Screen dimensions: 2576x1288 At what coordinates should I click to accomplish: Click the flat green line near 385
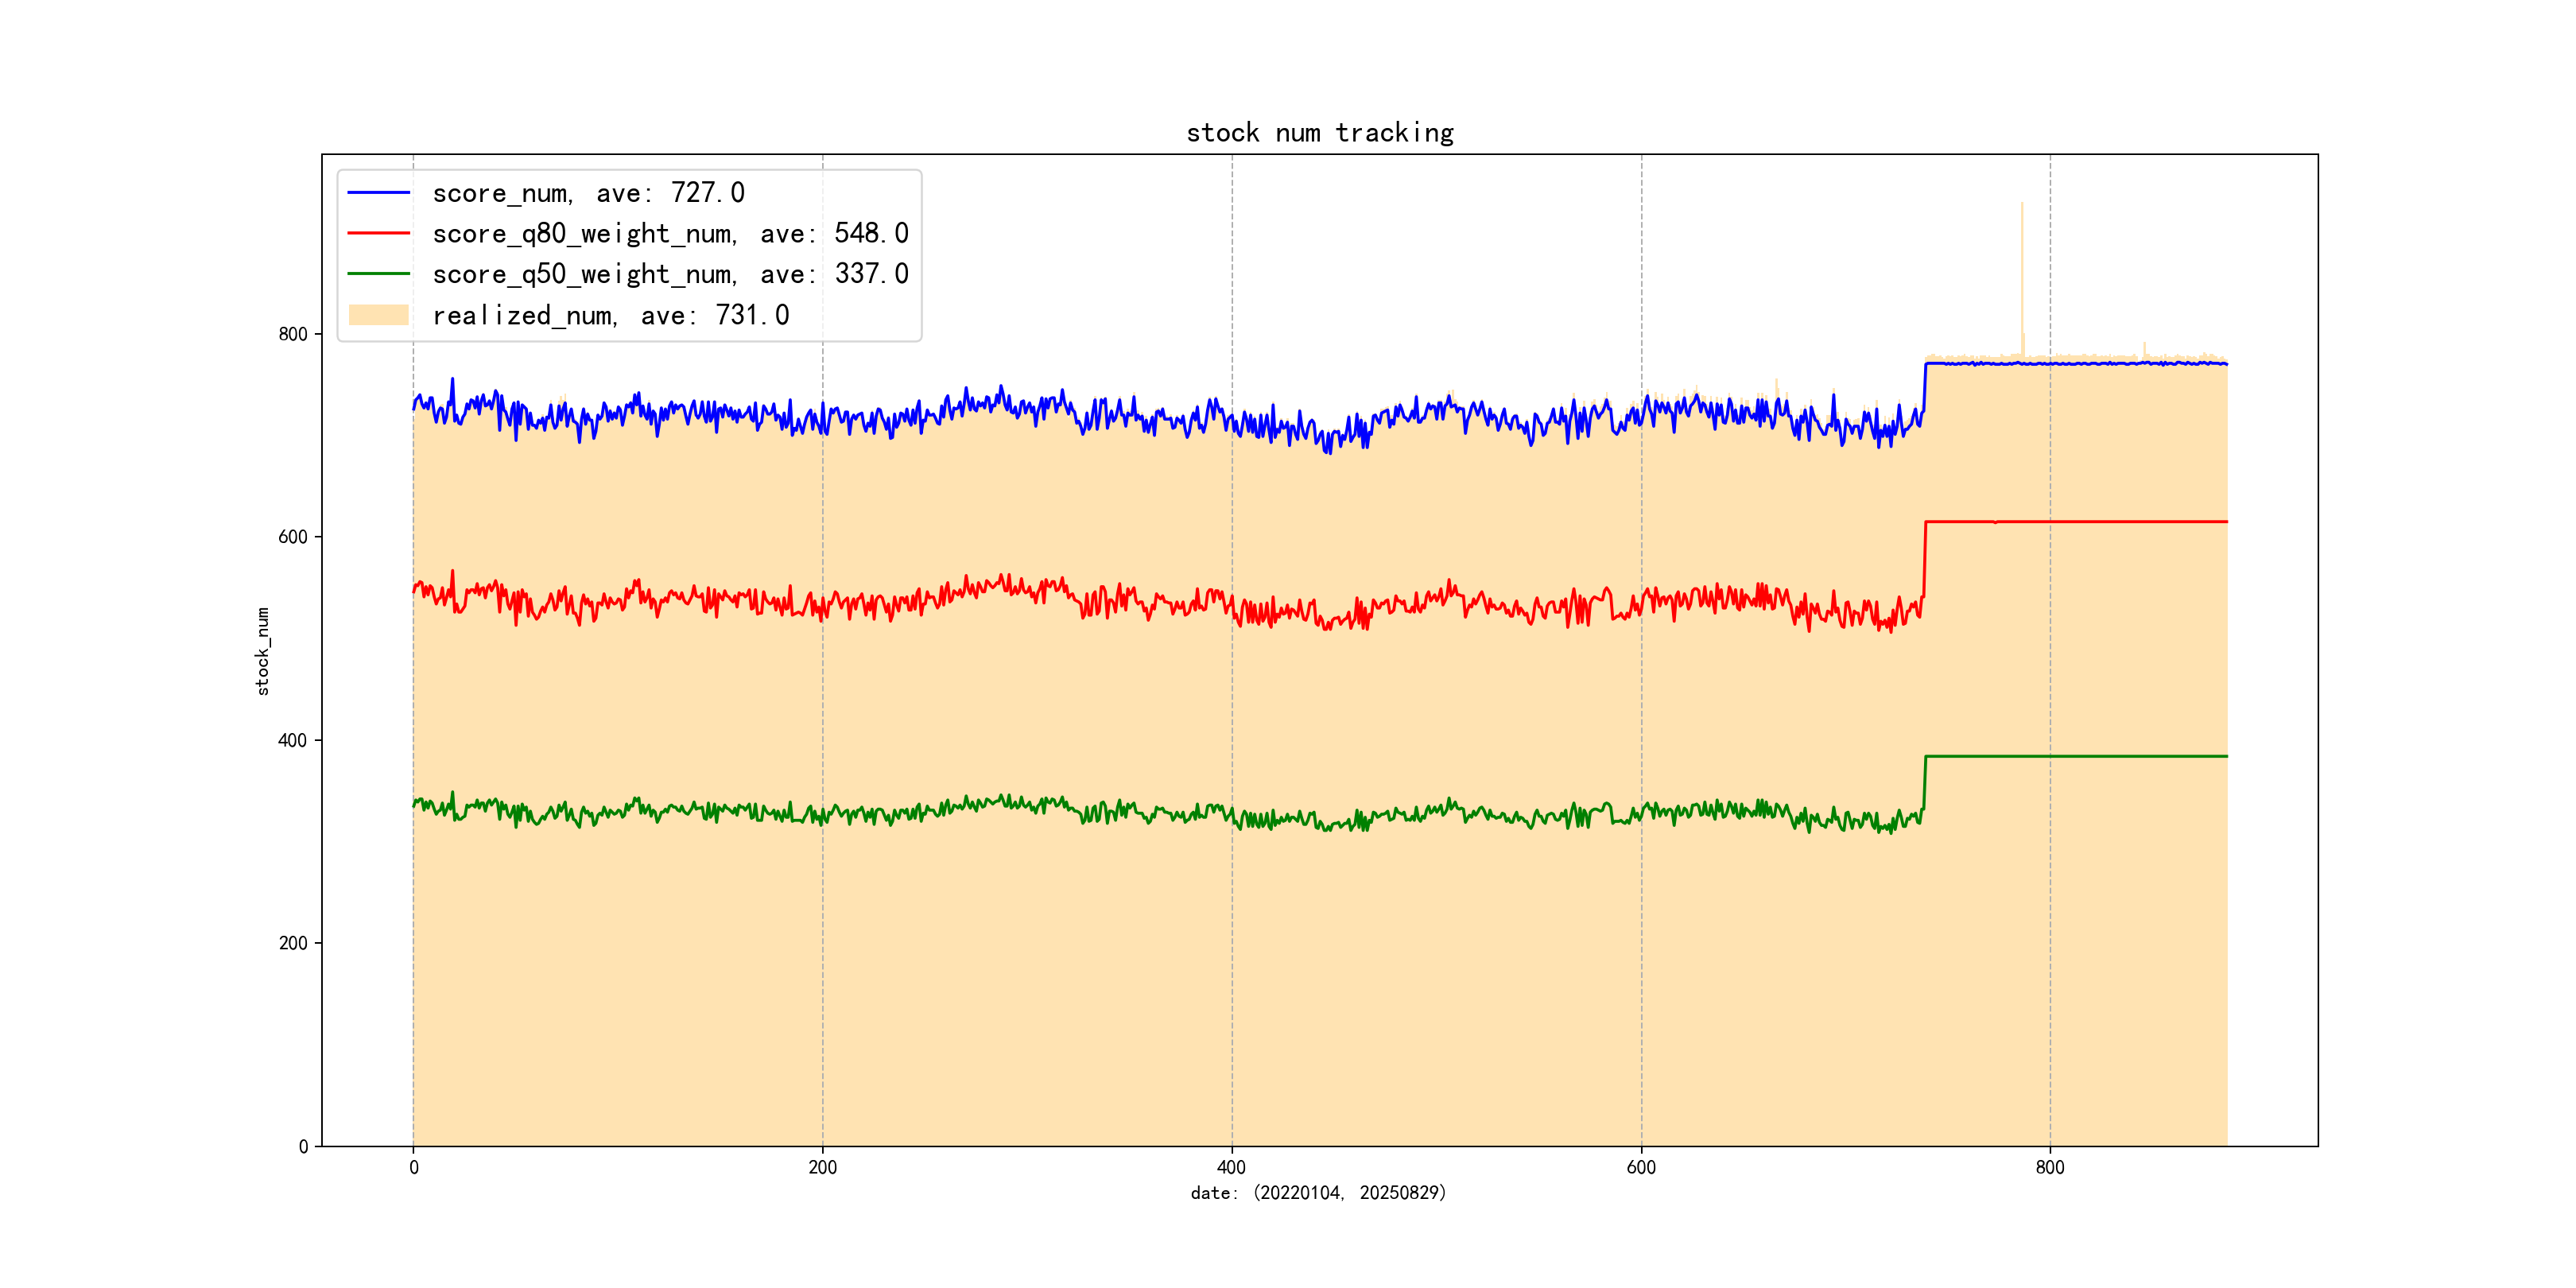pos(2100,756)
